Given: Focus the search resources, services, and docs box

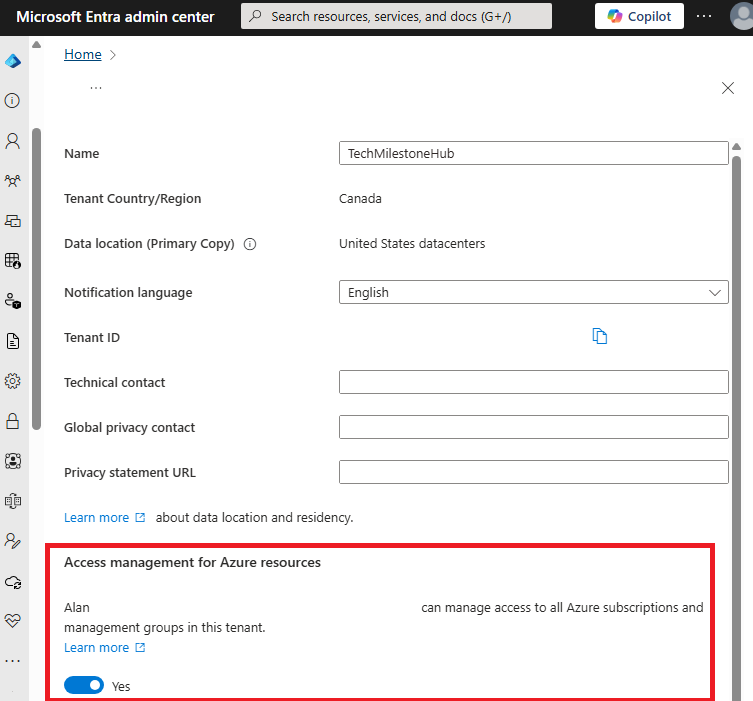Looking at the screenshot, I should point(396,16).
